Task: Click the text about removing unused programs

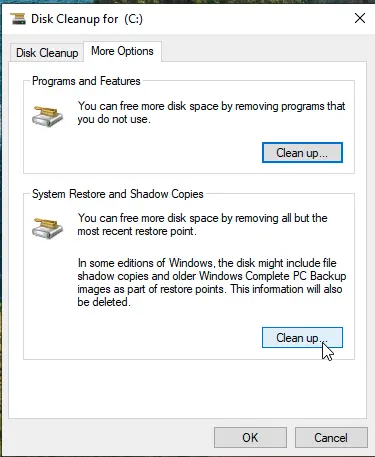Action: coord(211,112)
